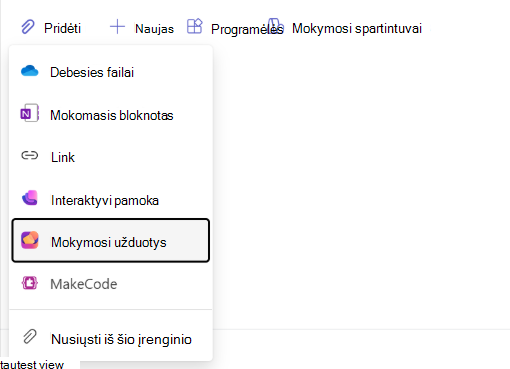
Task: Click the OneDrive cloud icon
Action: pyautogui.click(x=30, y=71)
